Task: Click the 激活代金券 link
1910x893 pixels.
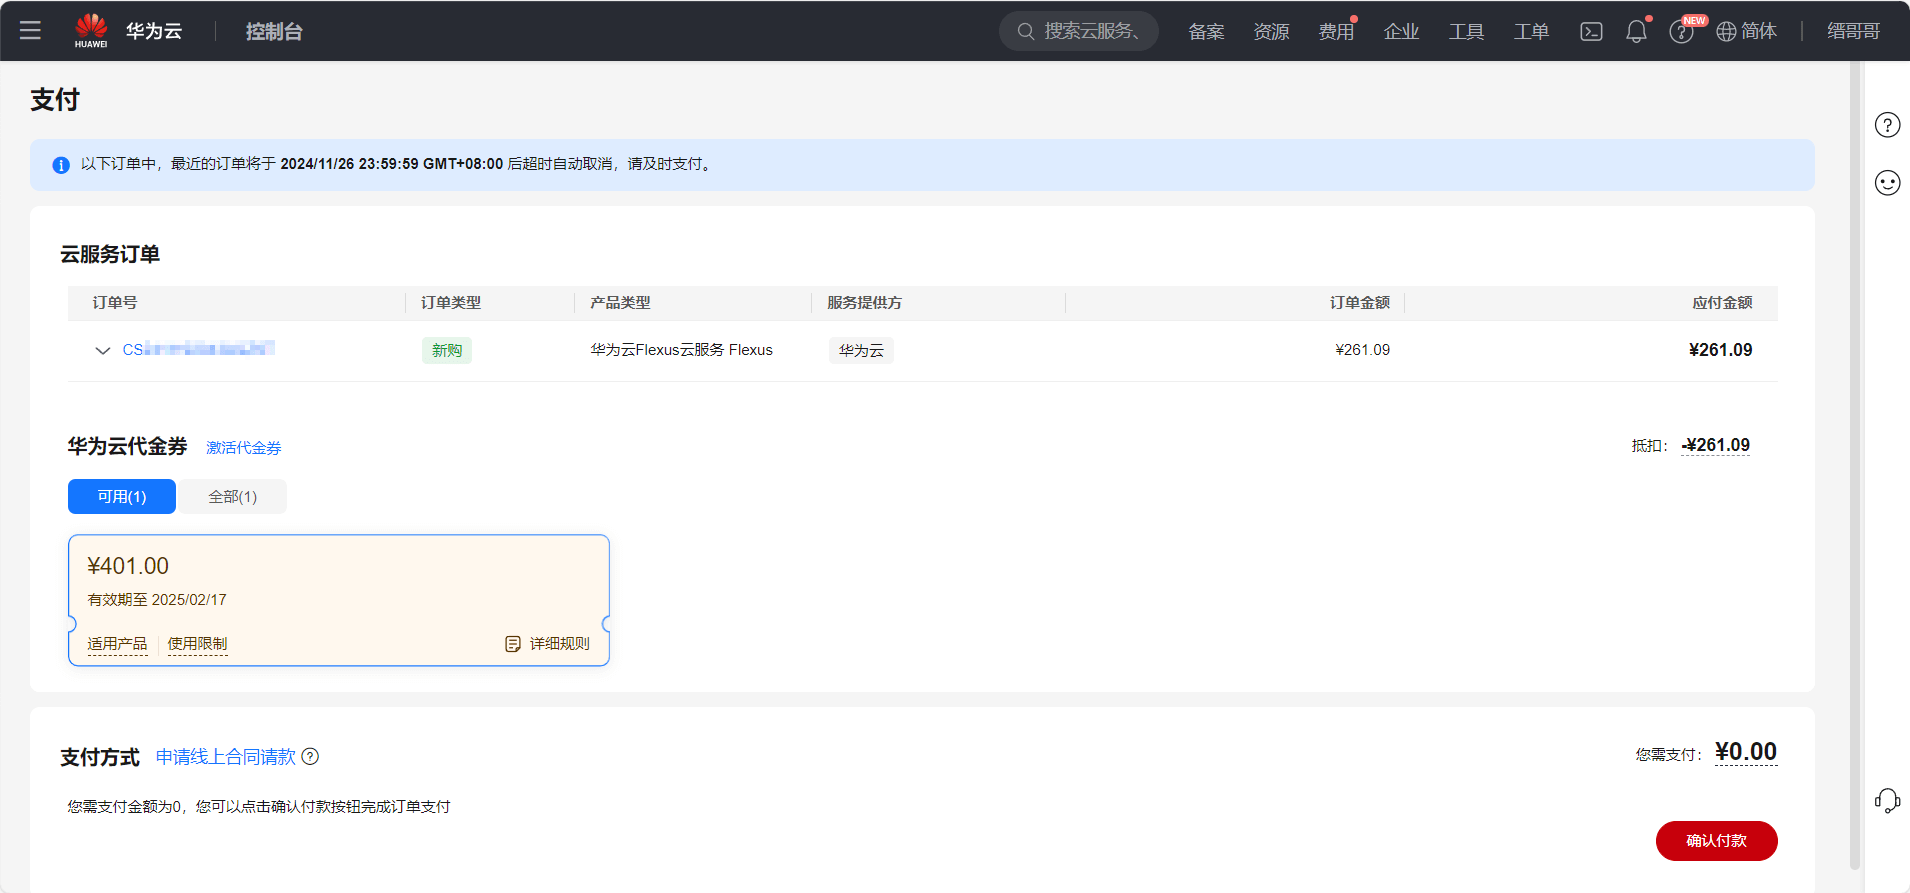Action: pos(244,448)
